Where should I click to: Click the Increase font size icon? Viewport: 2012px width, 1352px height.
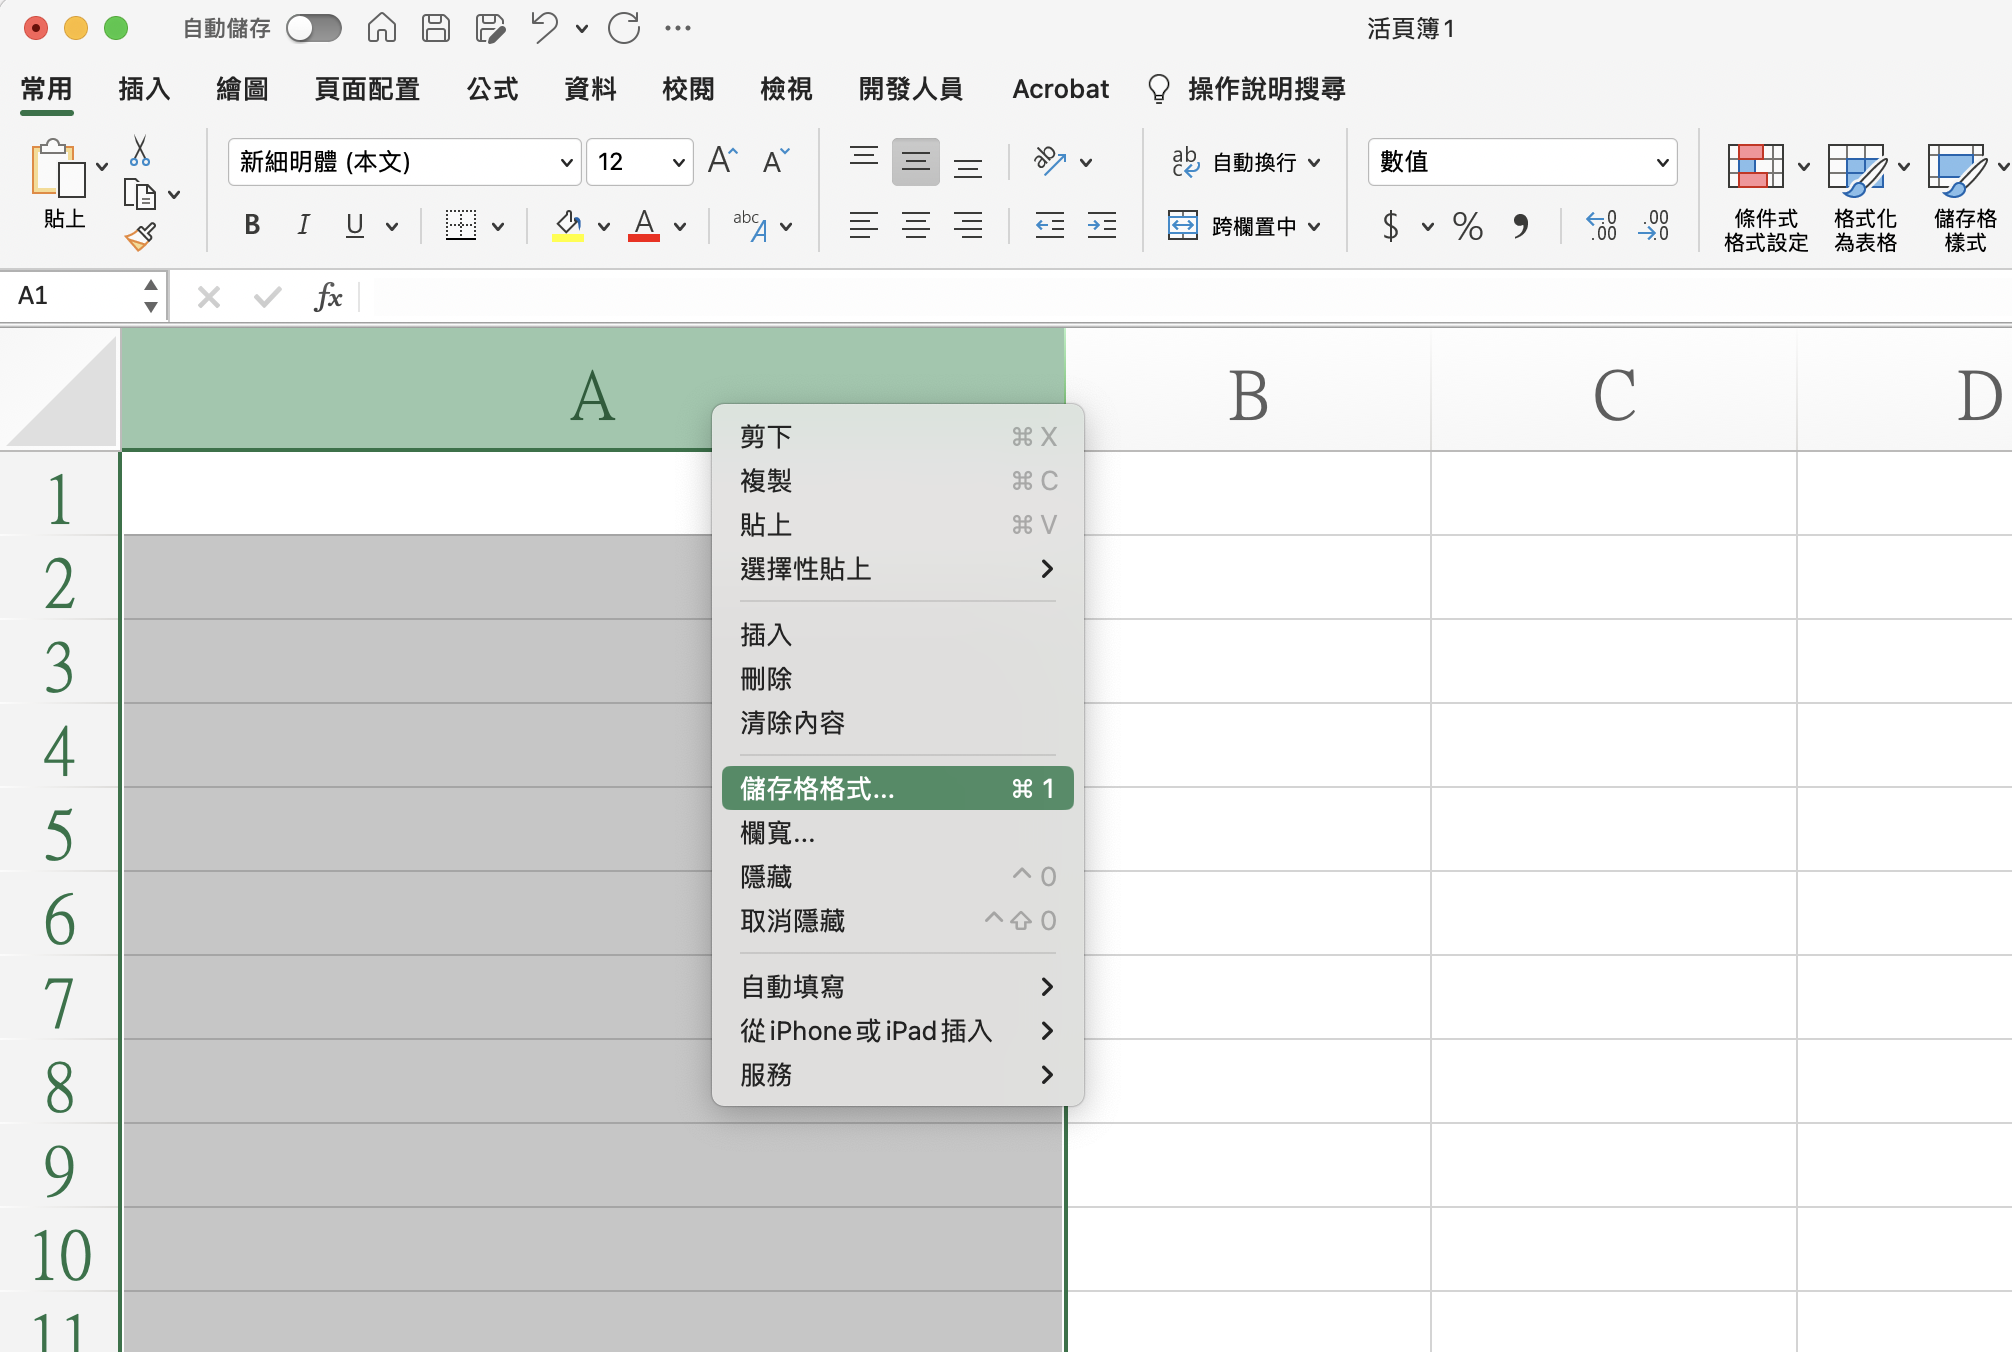click(722, 161)
